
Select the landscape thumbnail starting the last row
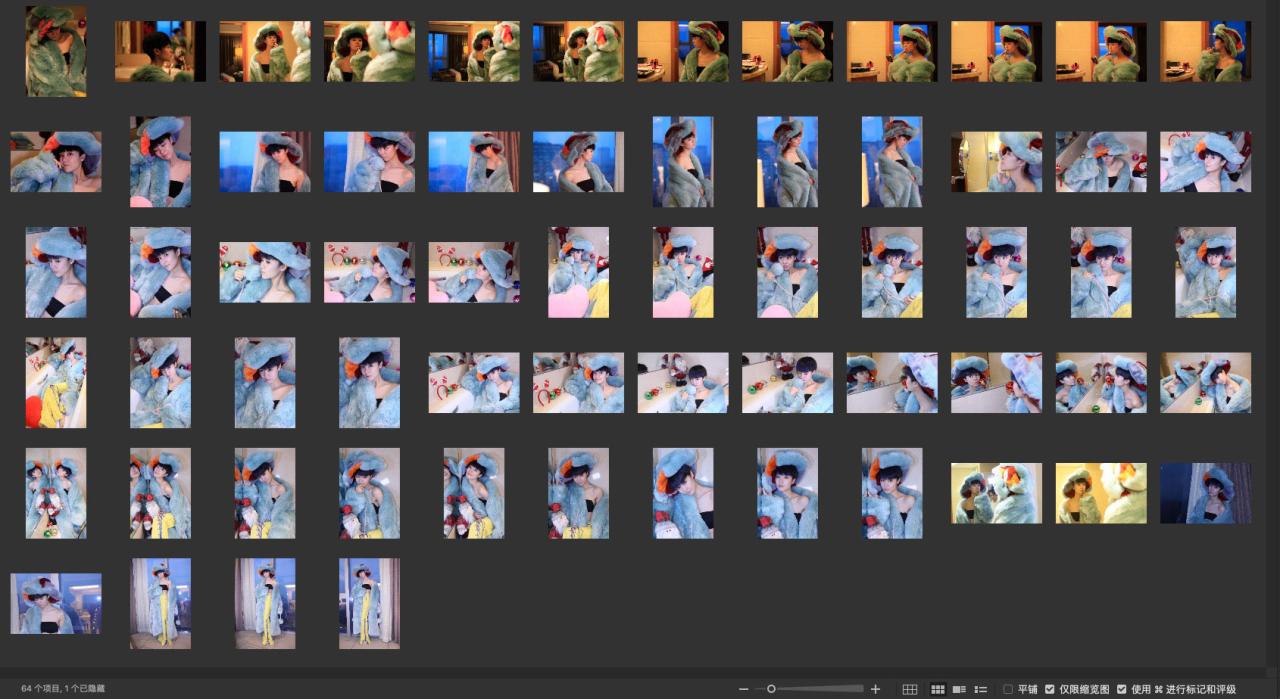pyautogui.click(x=56, y=603)
